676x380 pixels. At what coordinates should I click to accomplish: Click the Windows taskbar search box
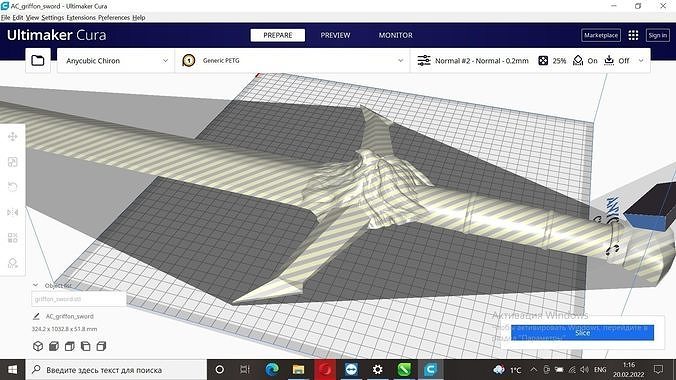pos(116,370)
